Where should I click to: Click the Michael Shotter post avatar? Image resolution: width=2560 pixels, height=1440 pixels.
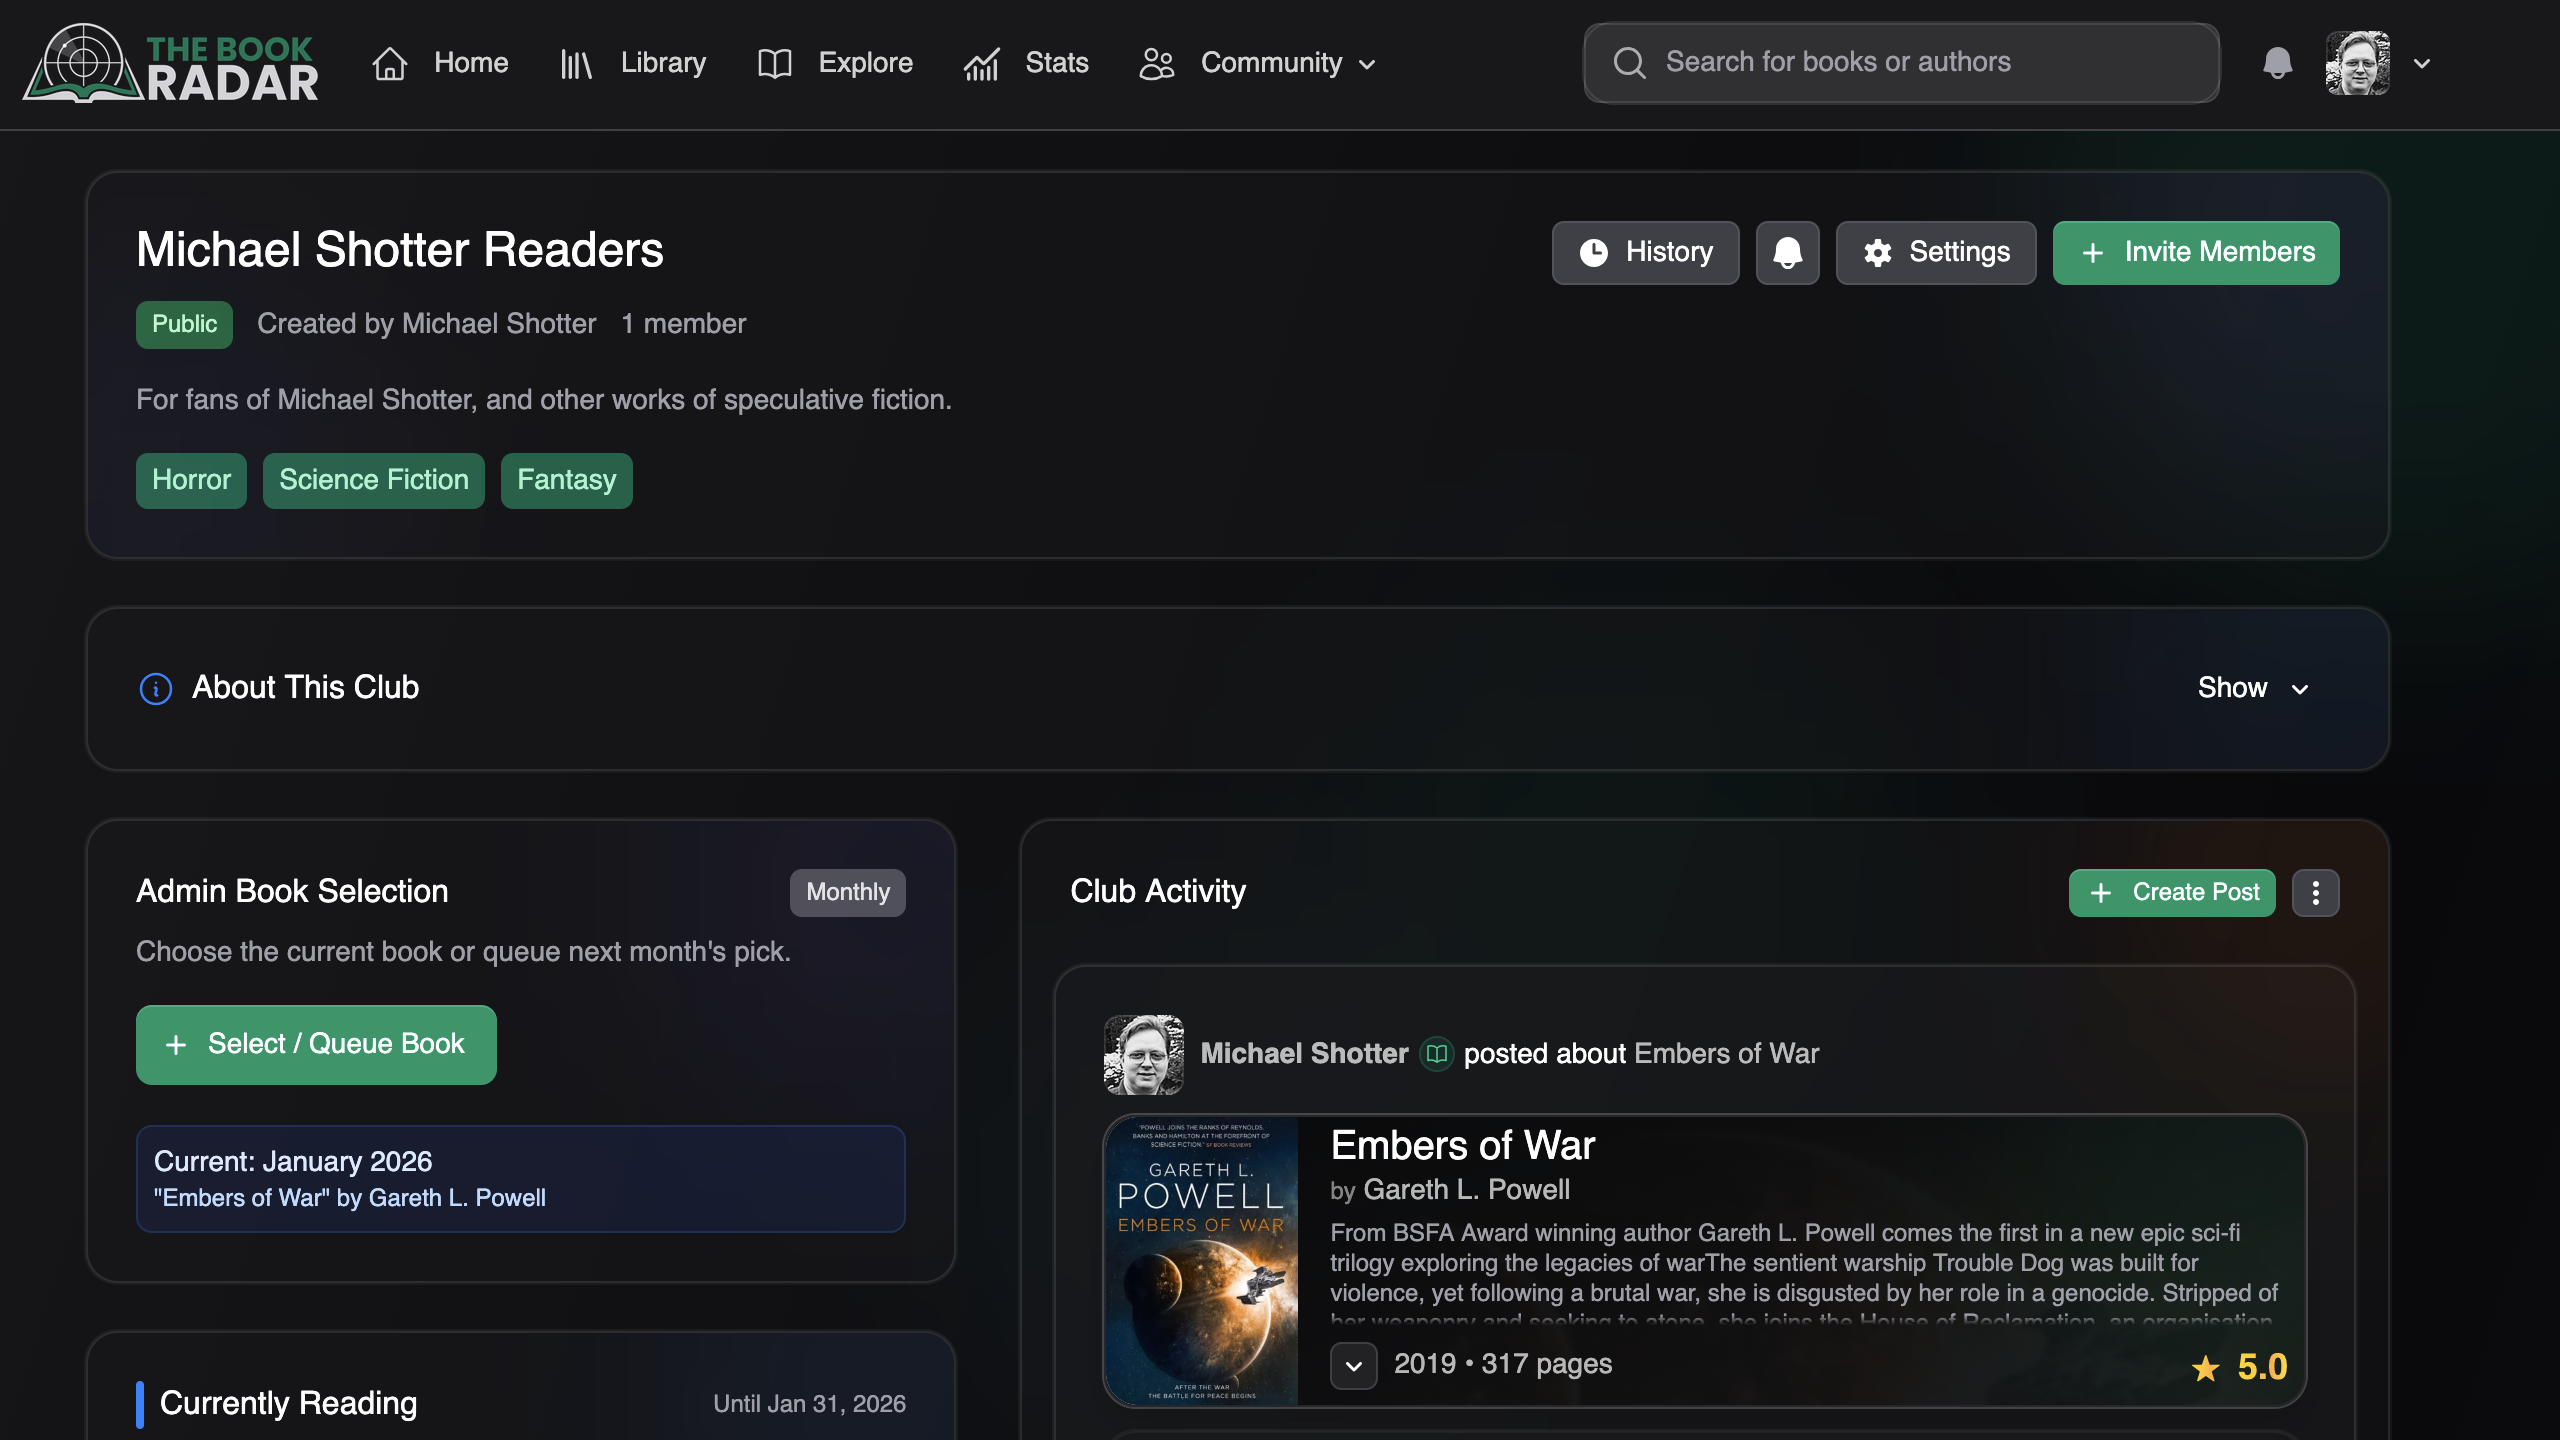click(1143, 1054)
